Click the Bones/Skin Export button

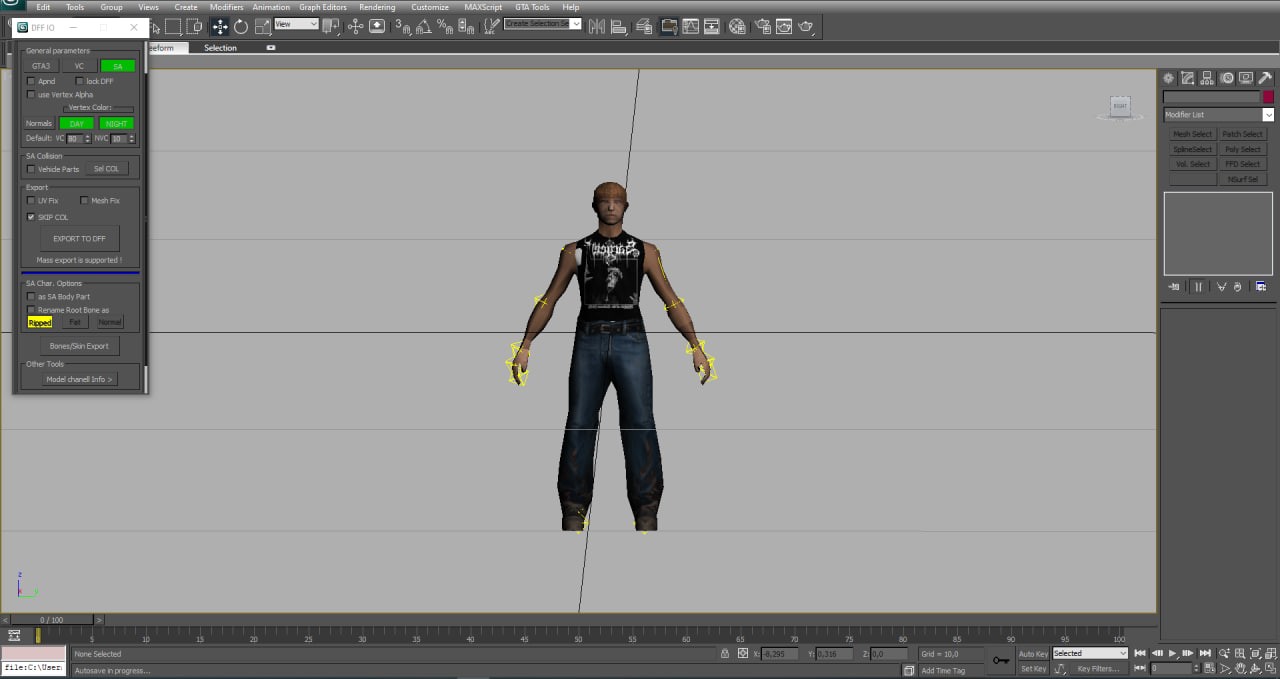(79, 346)
